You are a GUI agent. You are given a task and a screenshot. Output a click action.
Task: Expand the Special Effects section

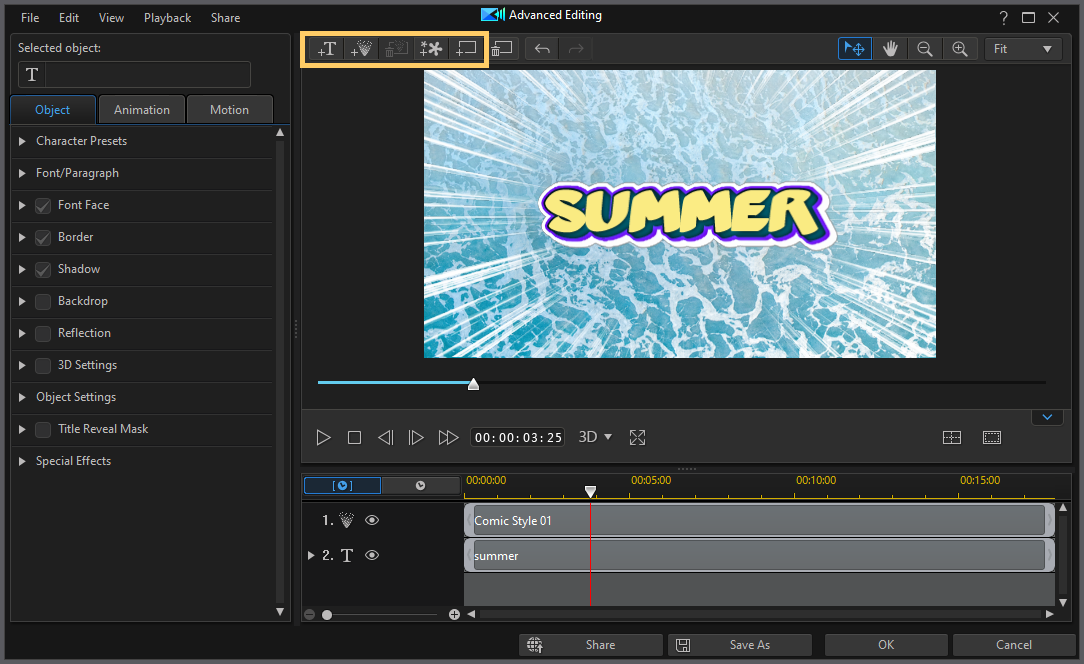pos(22,461)
